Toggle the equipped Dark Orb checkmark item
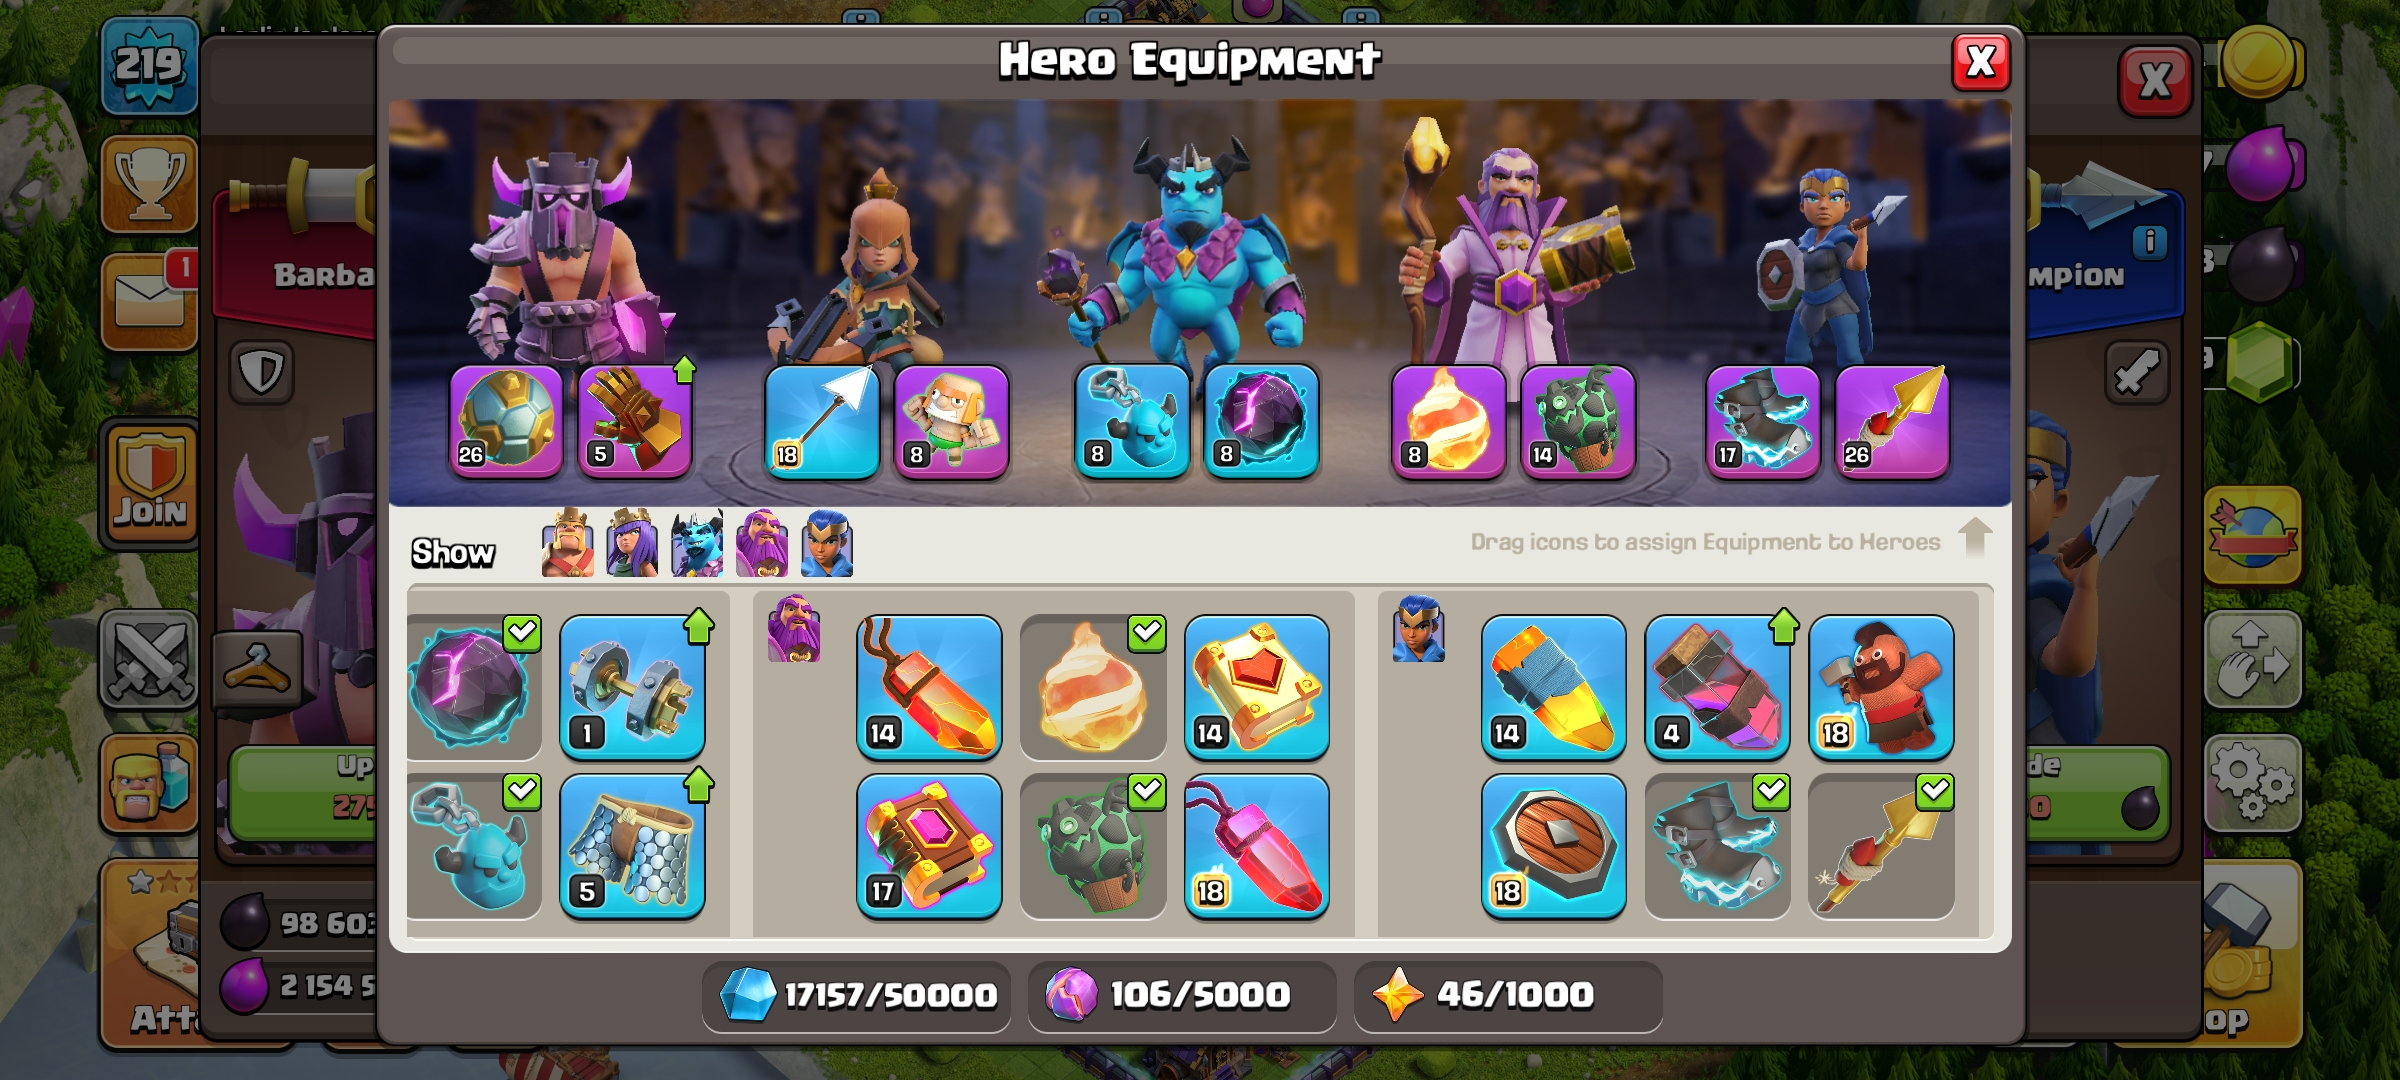The image size is (2400, 1080). click(x=474, y=688)
